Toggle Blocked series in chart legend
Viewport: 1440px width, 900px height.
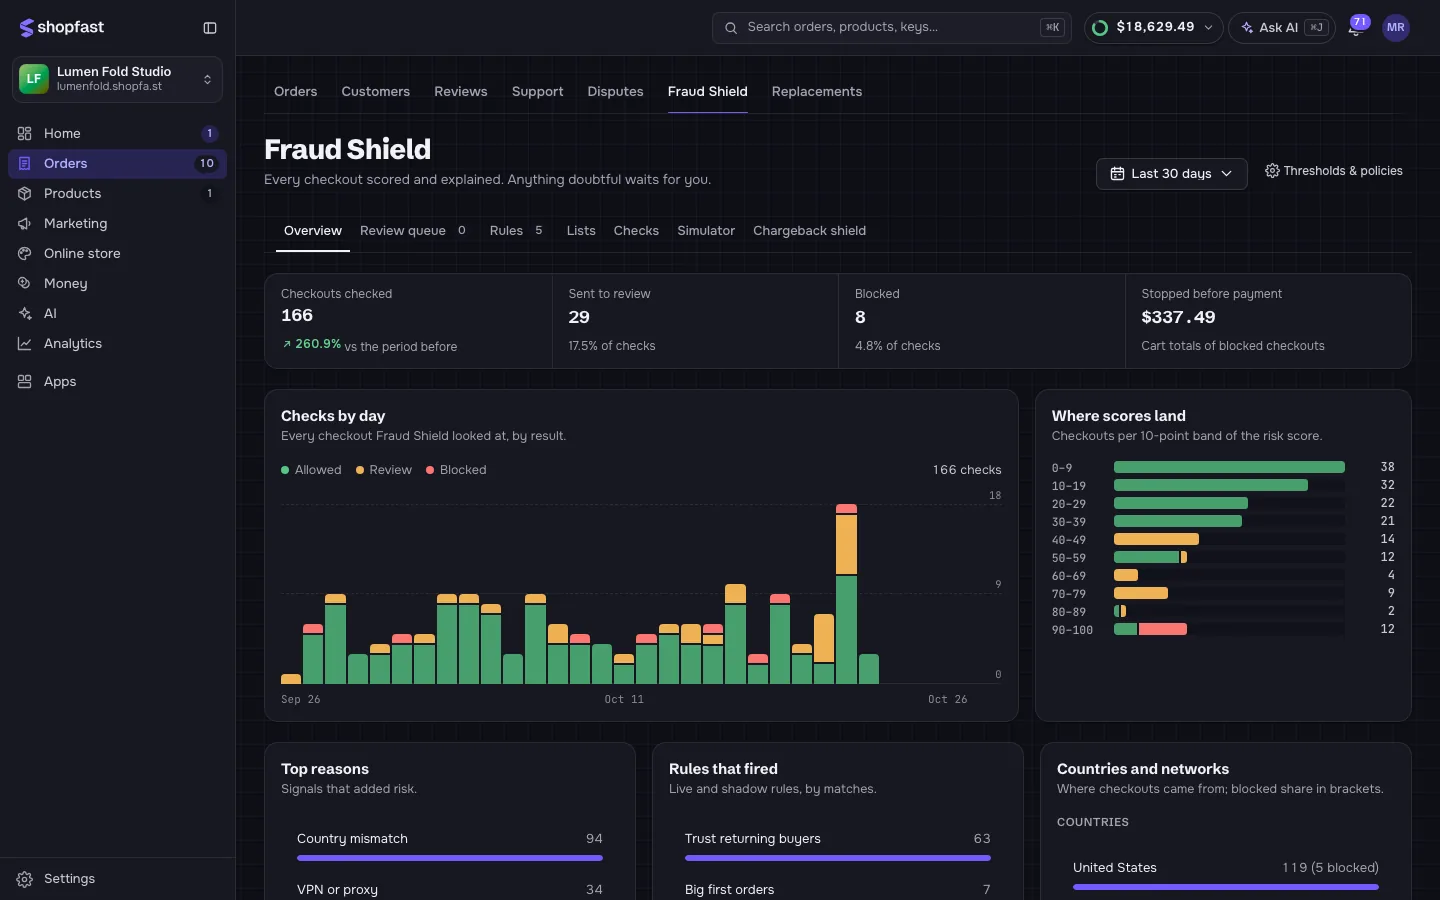(456, 470)
